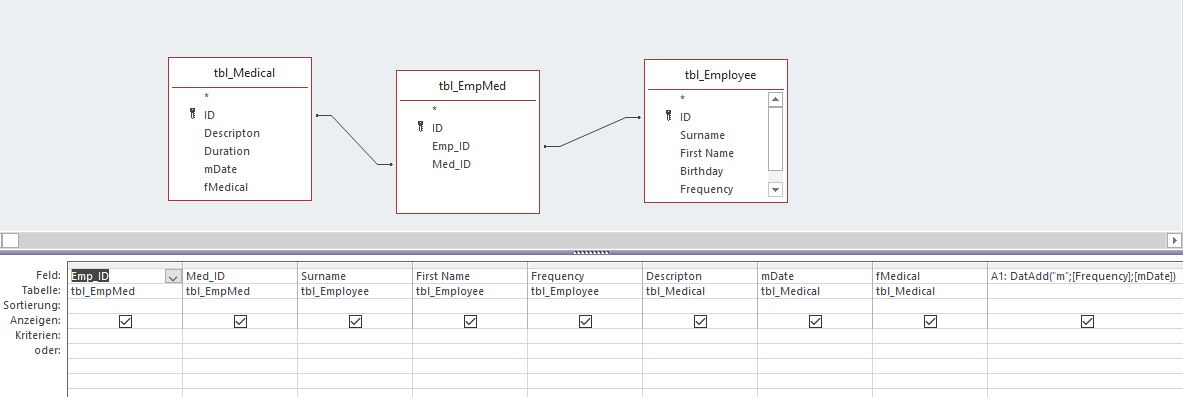The image size is (1183, 397).
Task: Click the mDate cell in the Feld row
Action: [816, 276]
